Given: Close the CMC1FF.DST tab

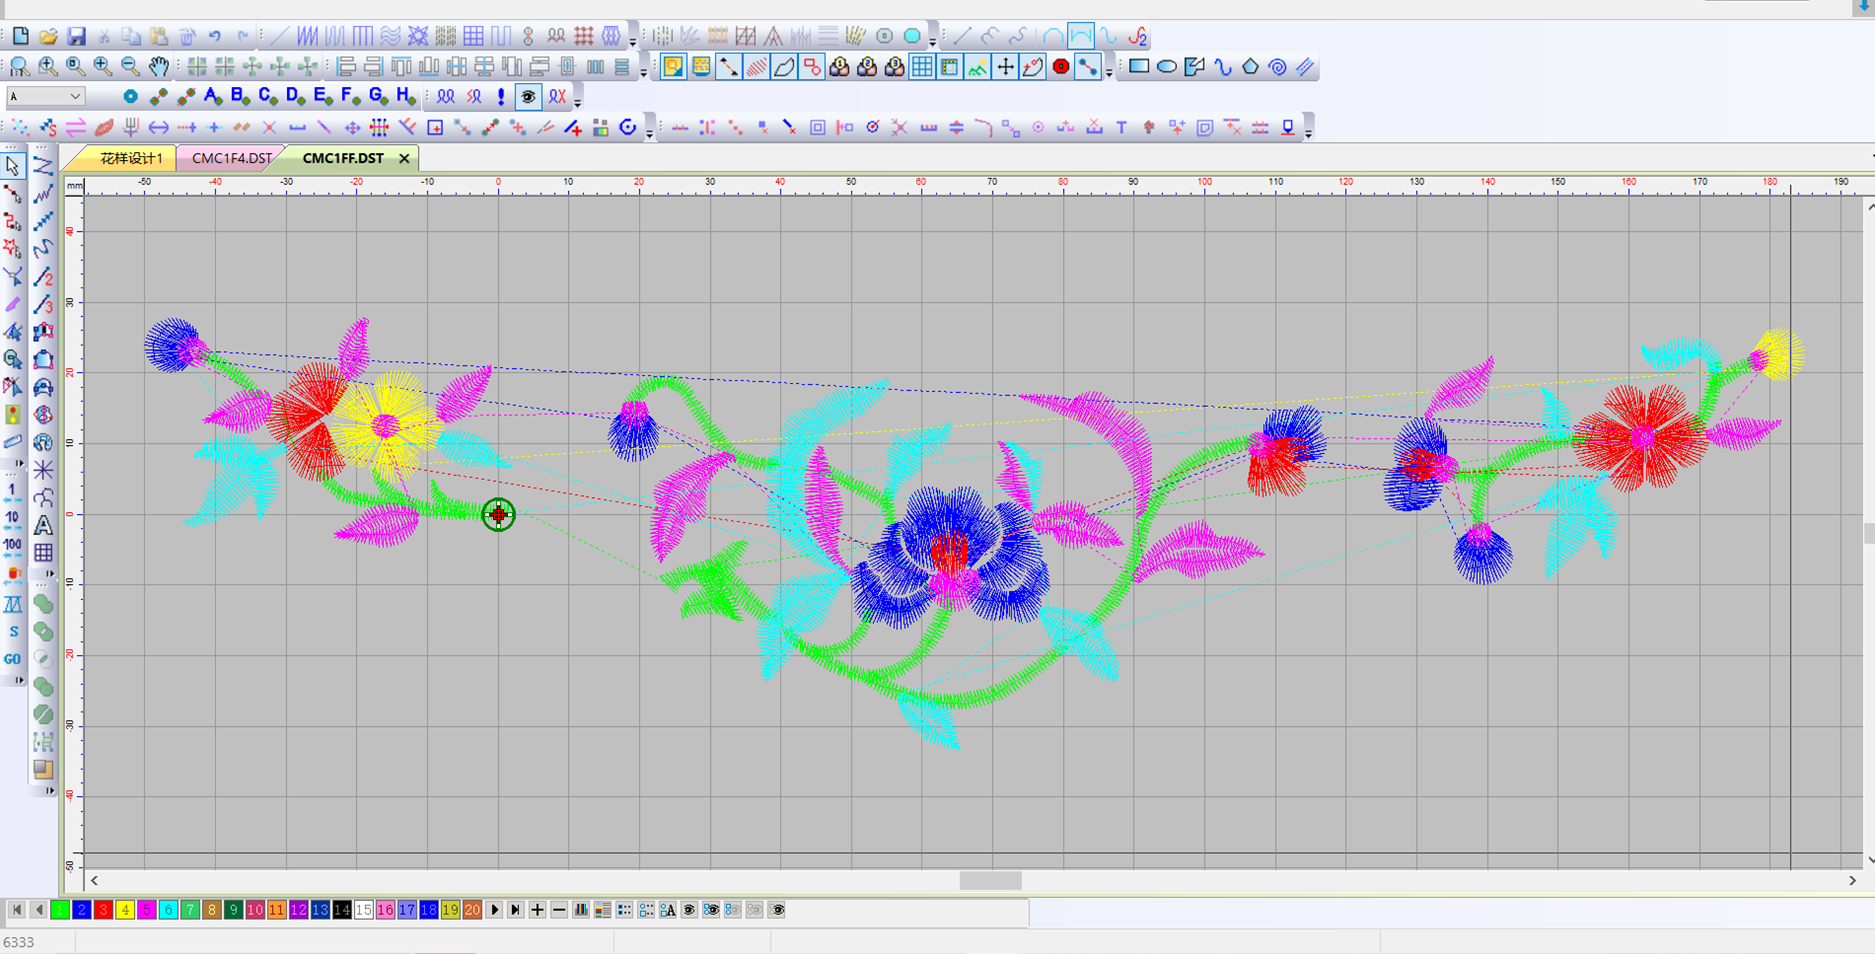Looking at the screenshot, I should click(404, 158).
